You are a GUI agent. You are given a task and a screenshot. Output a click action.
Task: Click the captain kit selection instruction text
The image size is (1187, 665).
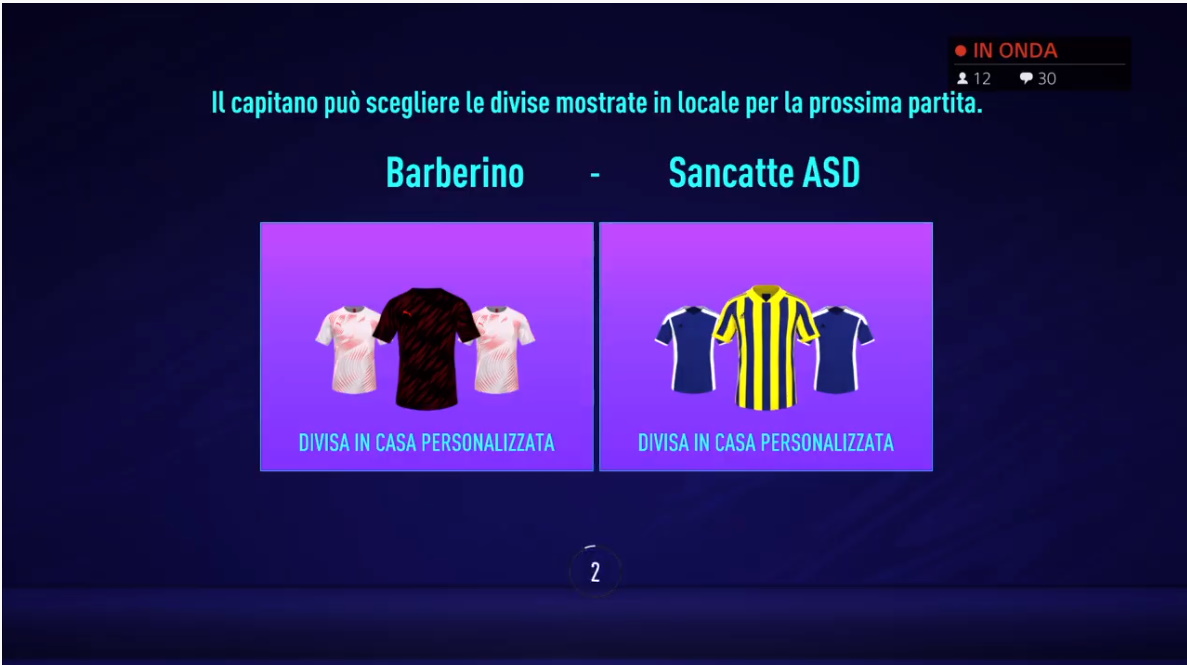597,103
